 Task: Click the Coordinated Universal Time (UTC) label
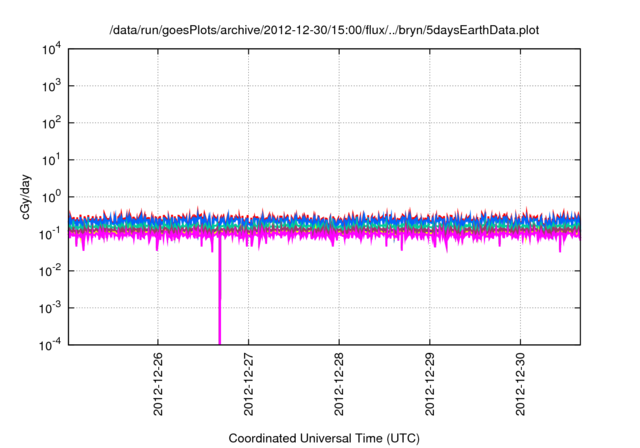(x=324, y=439)
